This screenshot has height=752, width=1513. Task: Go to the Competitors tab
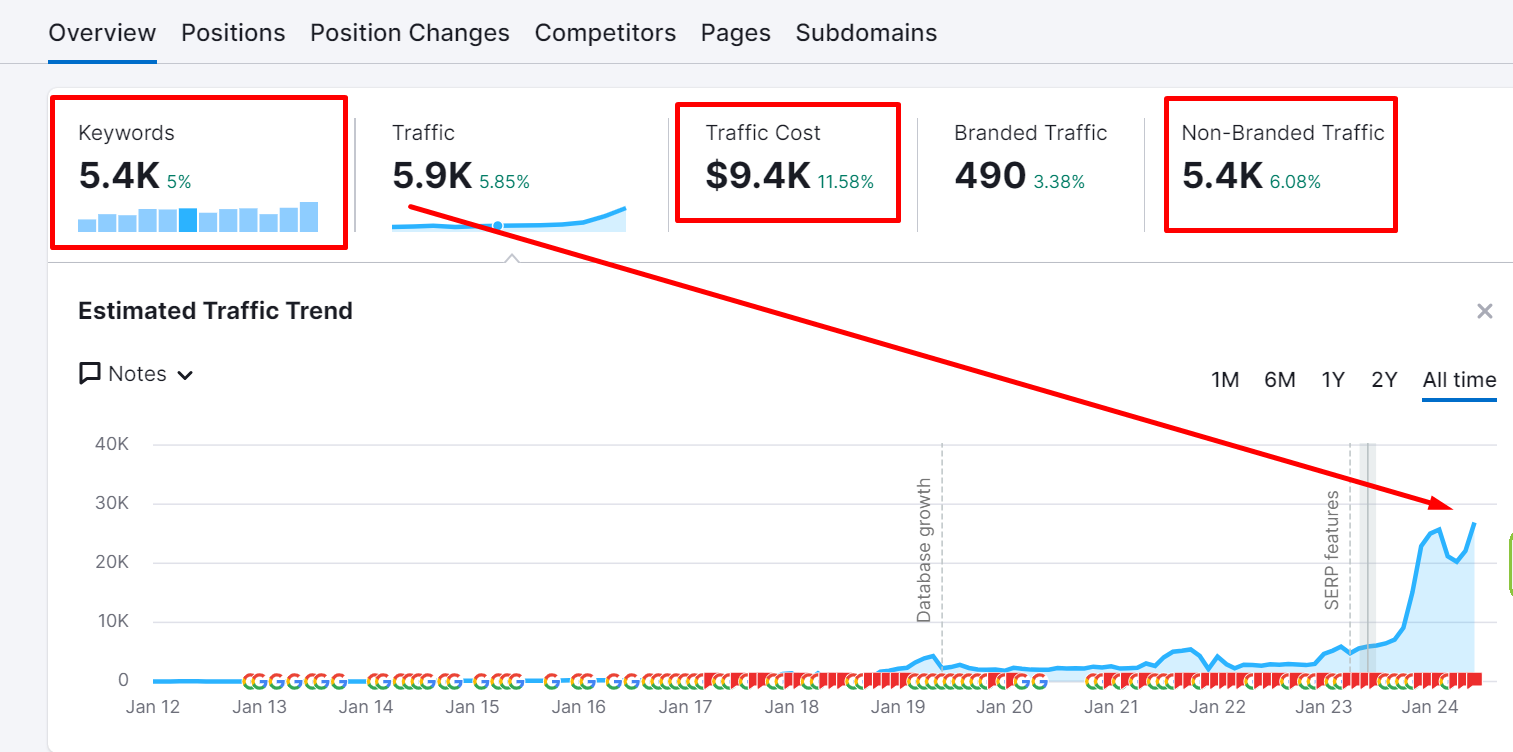click(x=605, y=33)
